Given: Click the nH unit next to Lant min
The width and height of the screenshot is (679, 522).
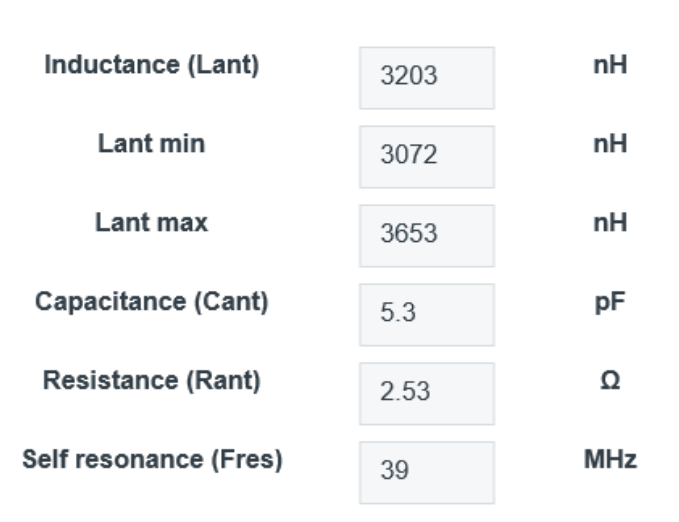Looking at the screenshot, I should pyautogui.click(x=610, y=144).
